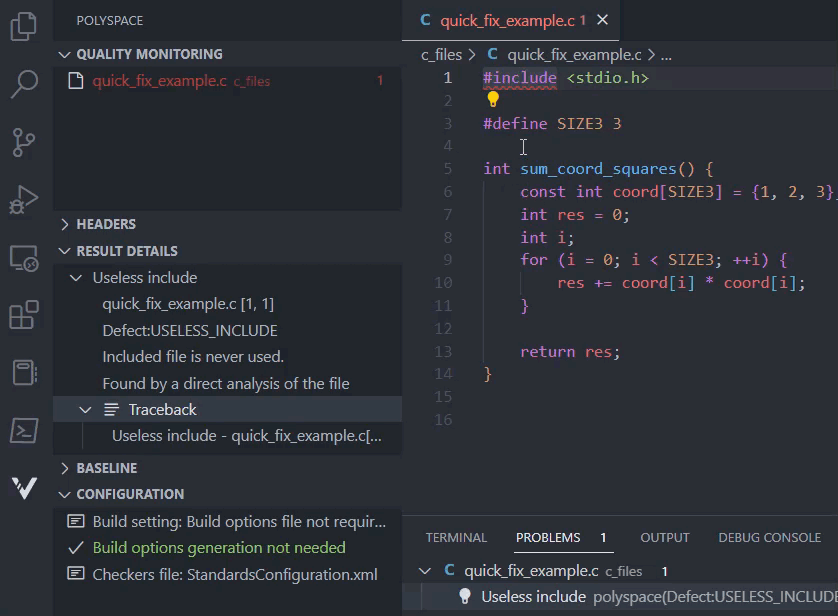Expand the Baseline section
838x616 pixels.
tap(64, 468)
